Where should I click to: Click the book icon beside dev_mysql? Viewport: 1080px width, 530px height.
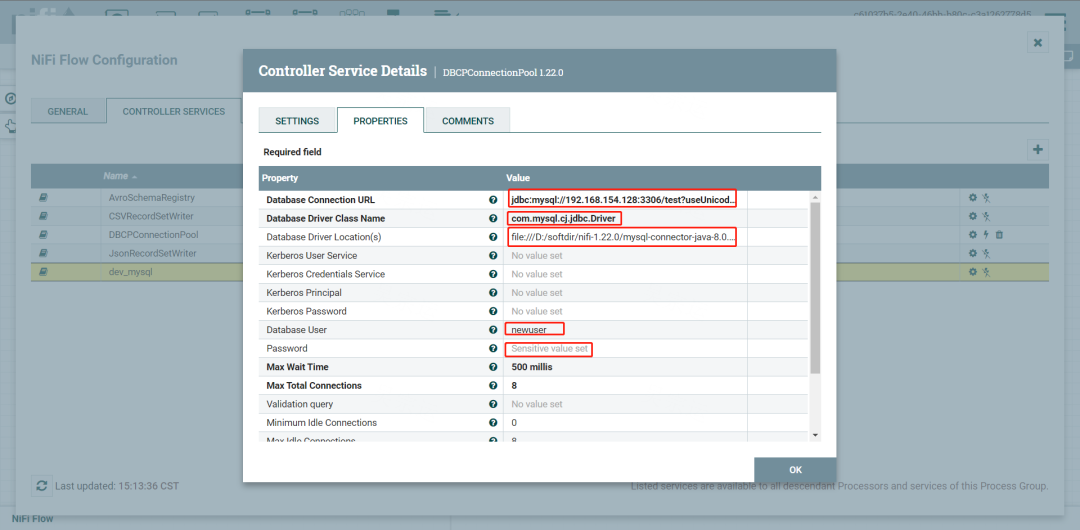point(43,272)
